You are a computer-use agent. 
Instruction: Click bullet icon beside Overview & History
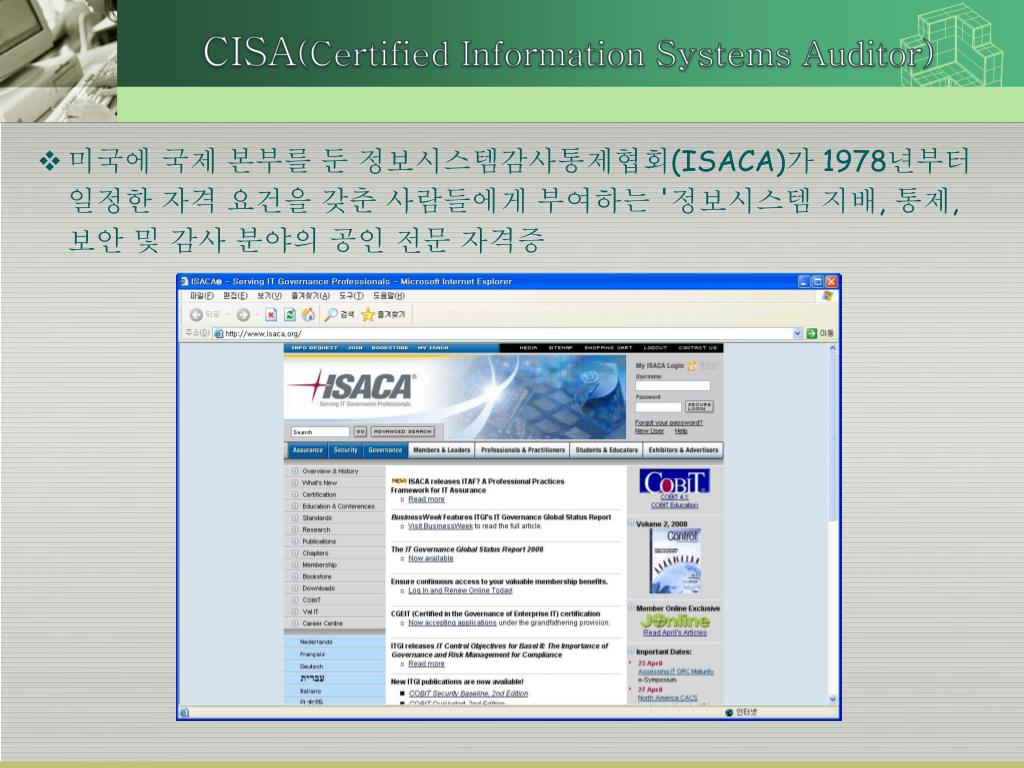pyautogui.click(x=295, y=471)
